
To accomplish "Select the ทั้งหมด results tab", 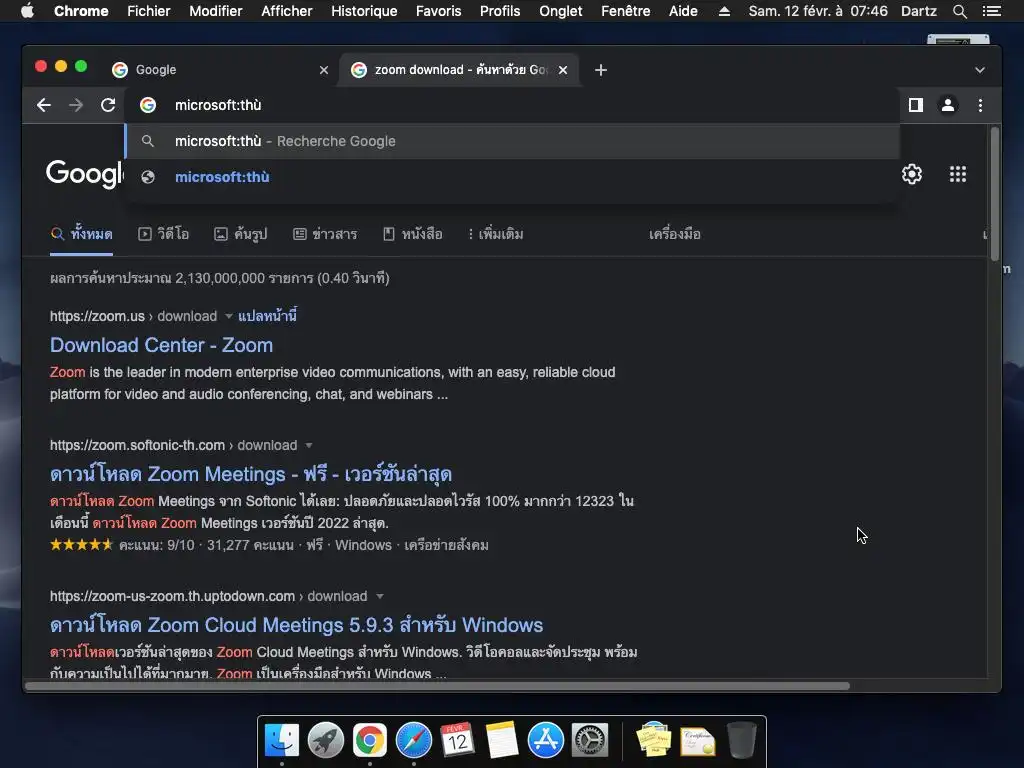I will tap(82, 234).
